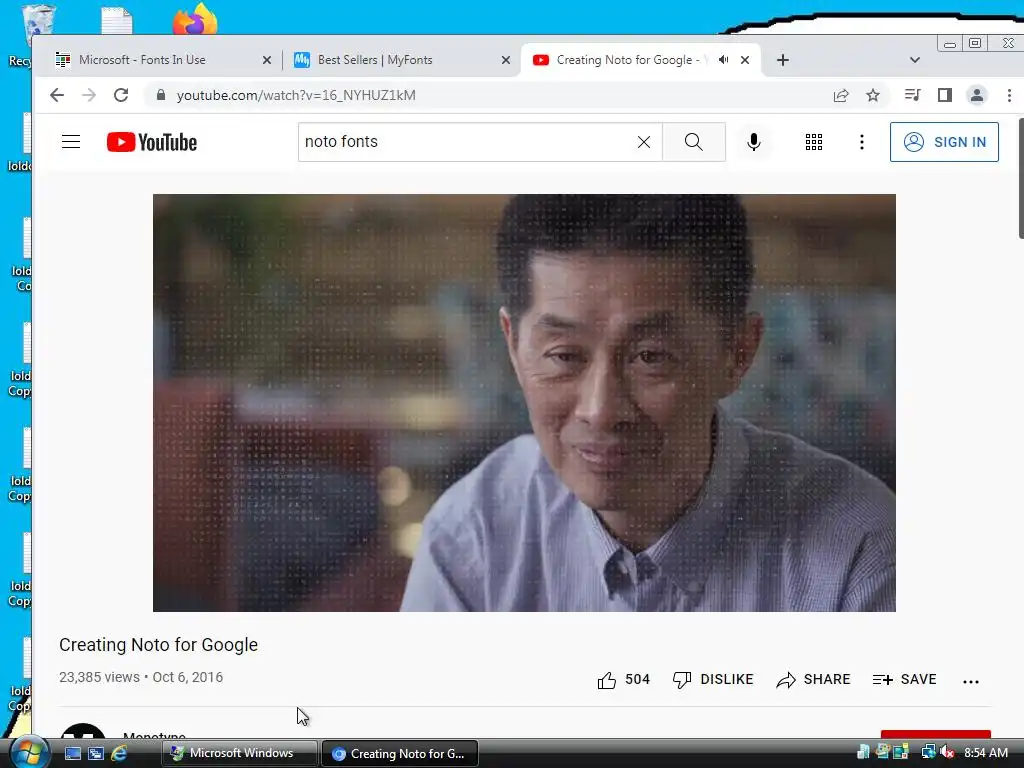The image size is (1024, 768).
Task: Open the YouTube apps grid
Action: coord(814,142)
